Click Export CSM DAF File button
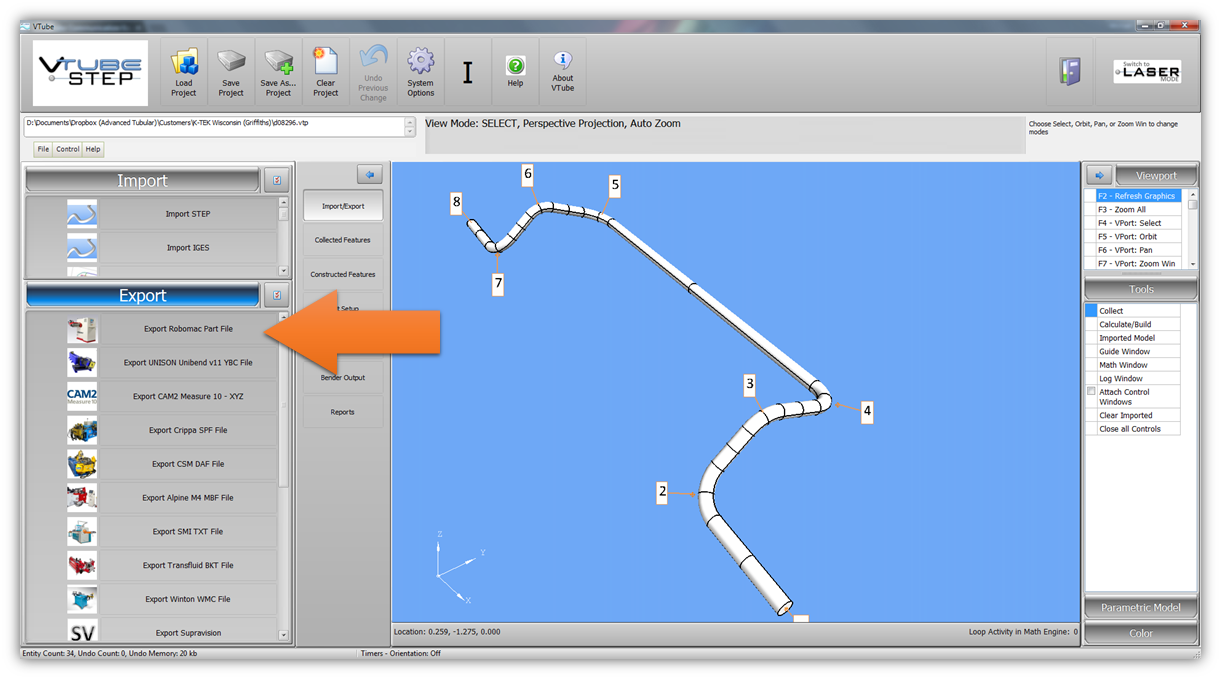 tap(188, 464)
